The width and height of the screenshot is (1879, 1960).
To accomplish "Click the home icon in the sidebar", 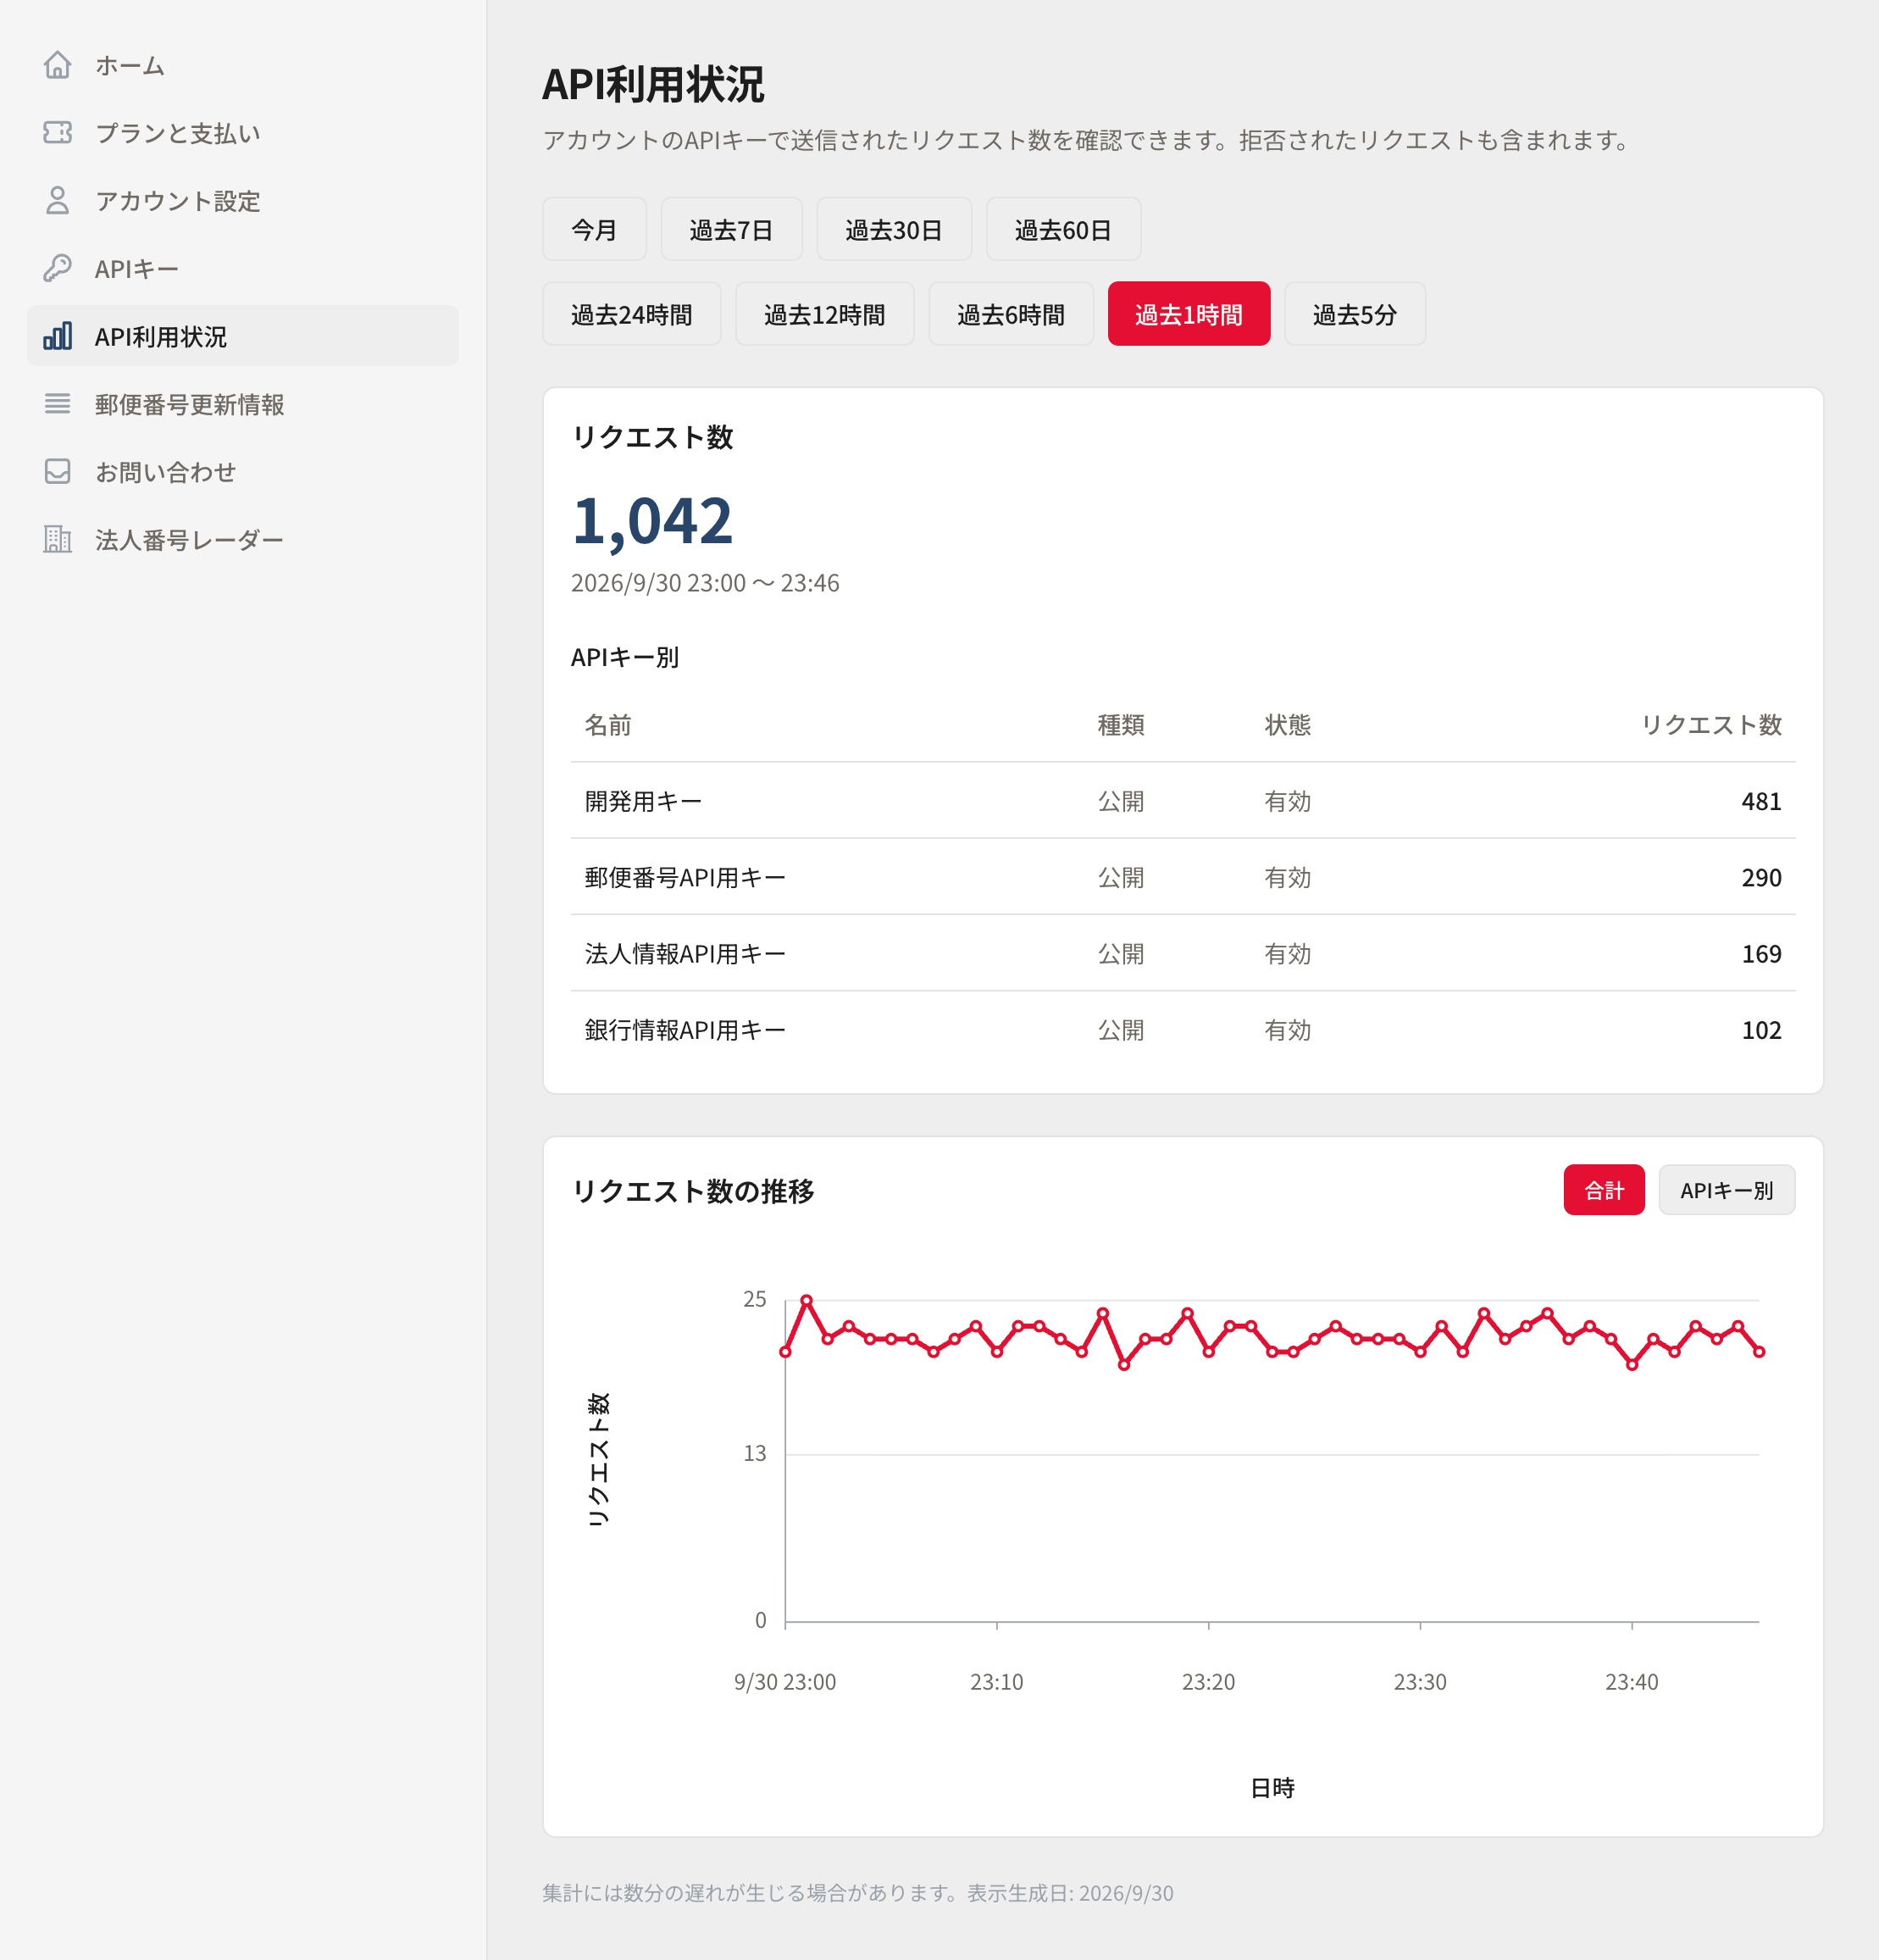I will [58, 65].
